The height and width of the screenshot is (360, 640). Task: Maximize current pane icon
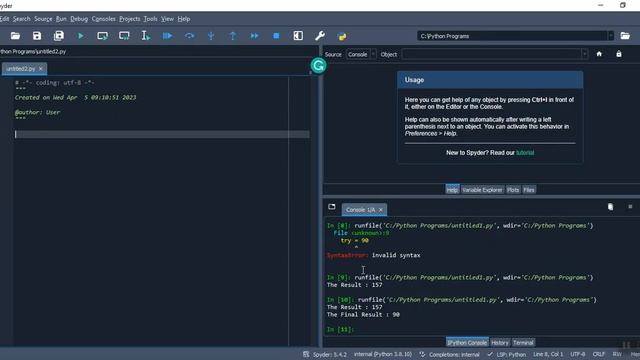tap(298, 36)
